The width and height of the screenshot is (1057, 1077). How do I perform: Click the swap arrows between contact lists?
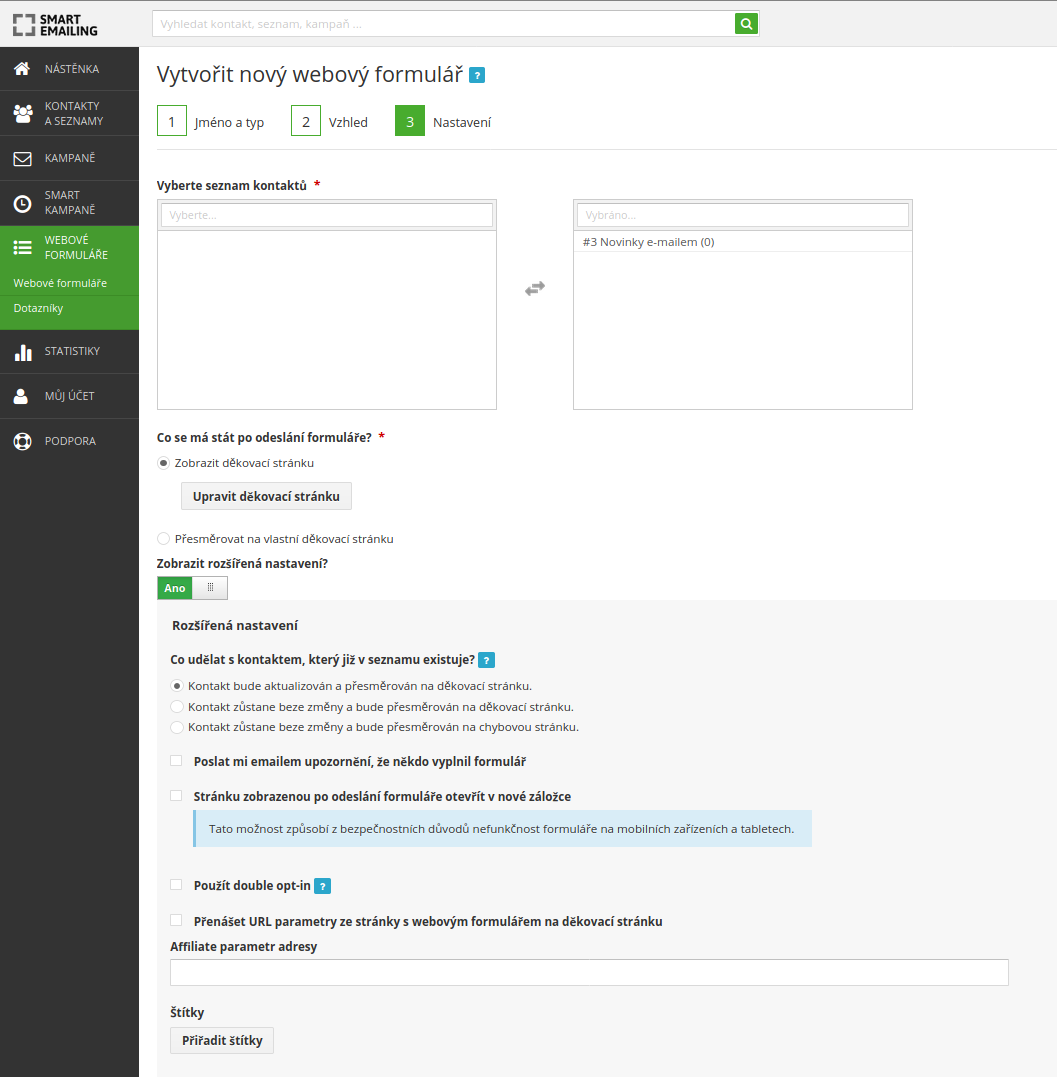(x=535, y=288)
